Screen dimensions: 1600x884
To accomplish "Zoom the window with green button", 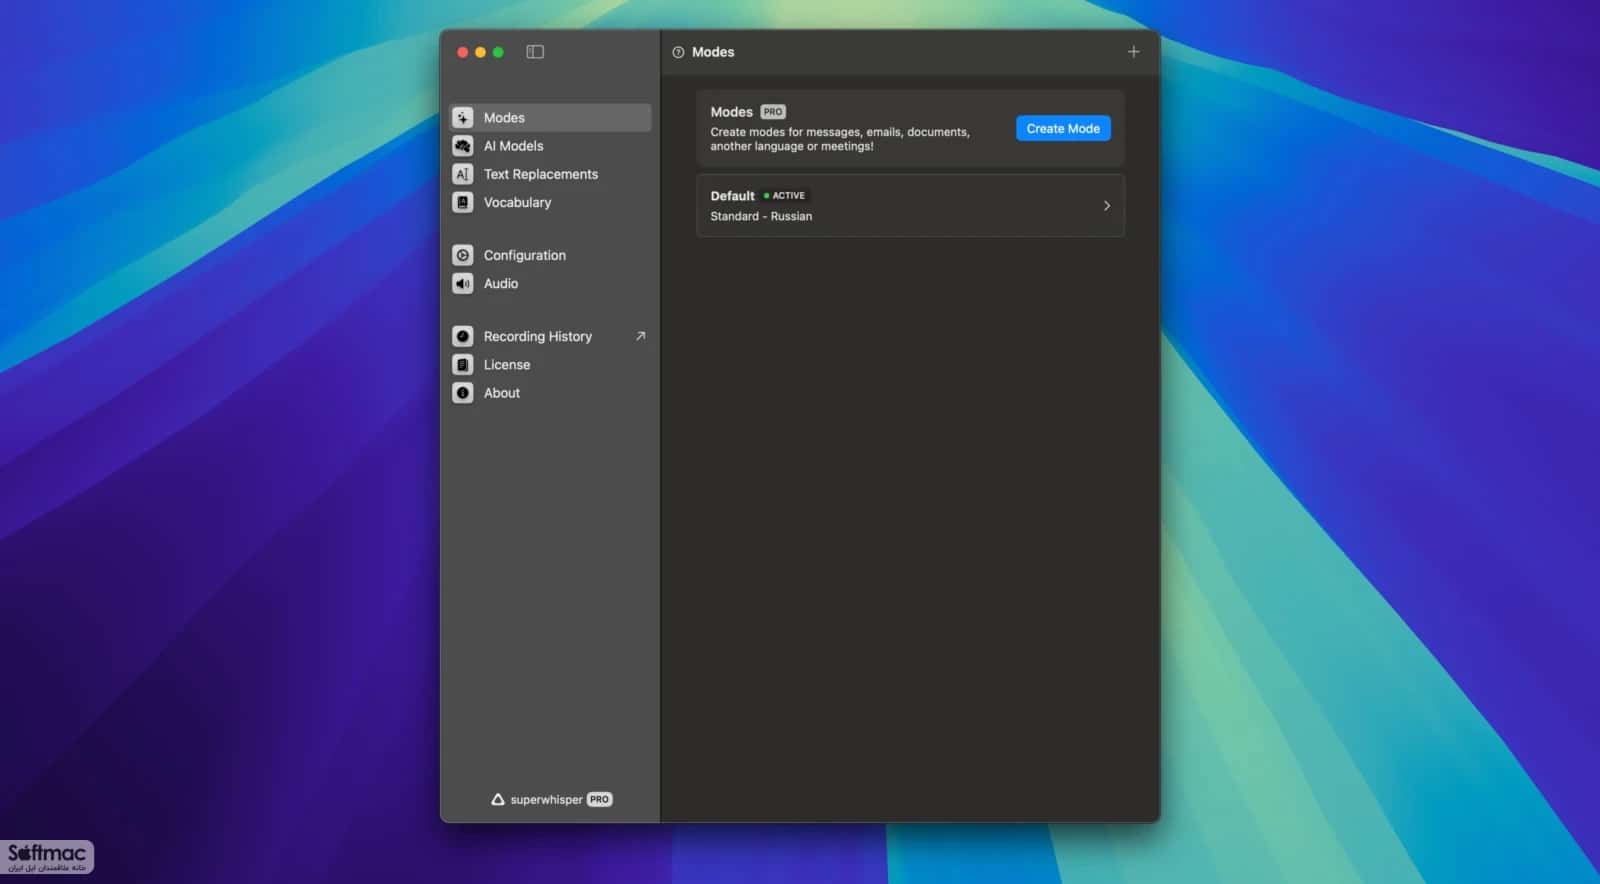I will point(498,52).
